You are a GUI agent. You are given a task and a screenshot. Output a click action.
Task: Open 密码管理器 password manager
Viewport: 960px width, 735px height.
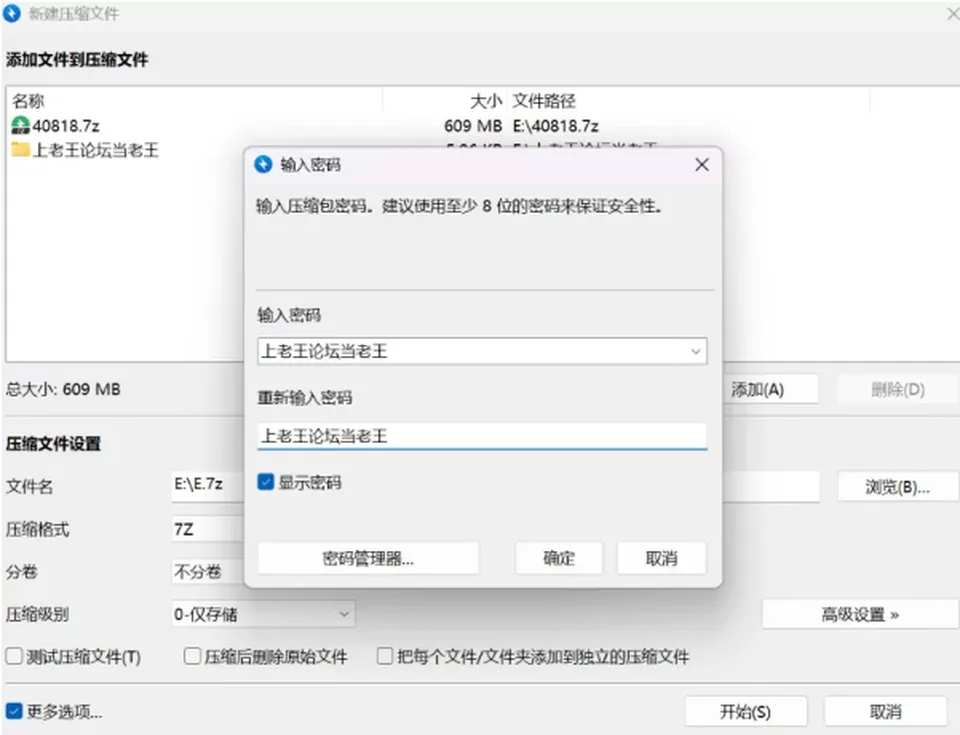pos(368,558)
